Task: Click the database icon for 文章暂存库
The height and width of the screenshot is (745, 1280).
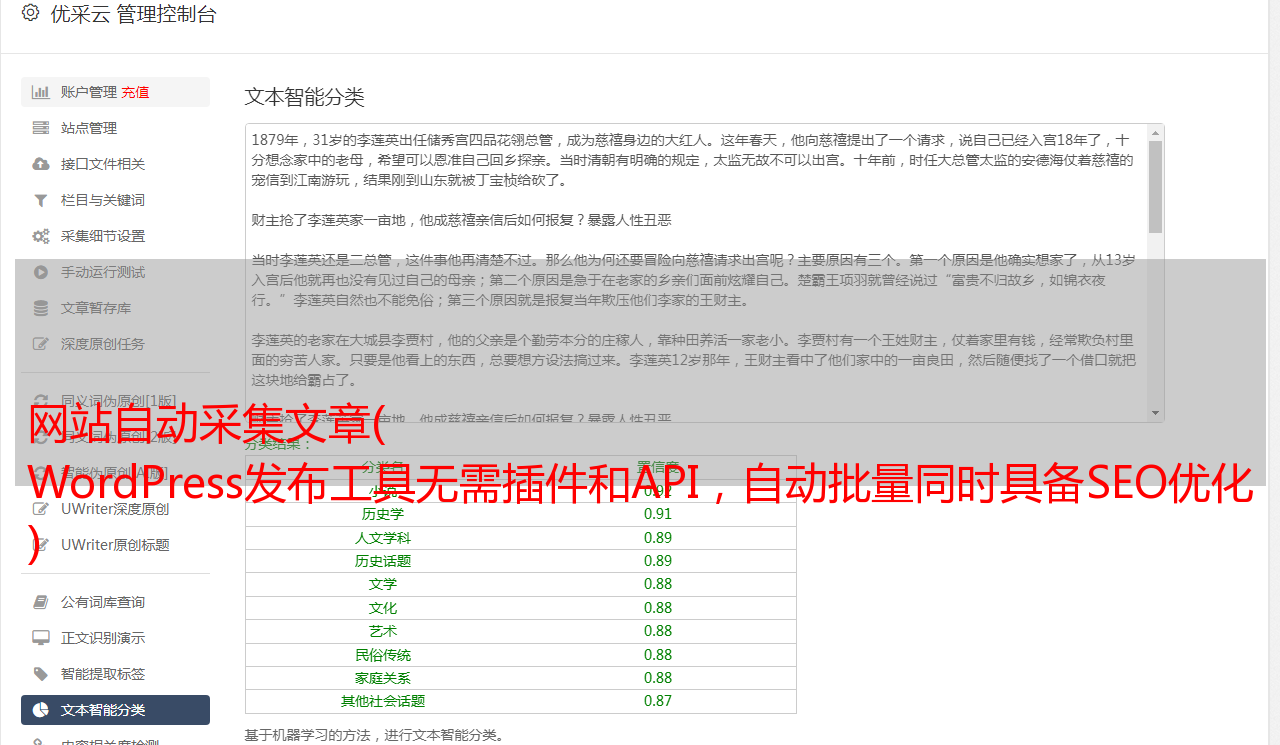Action: click(x=41, y=308)
